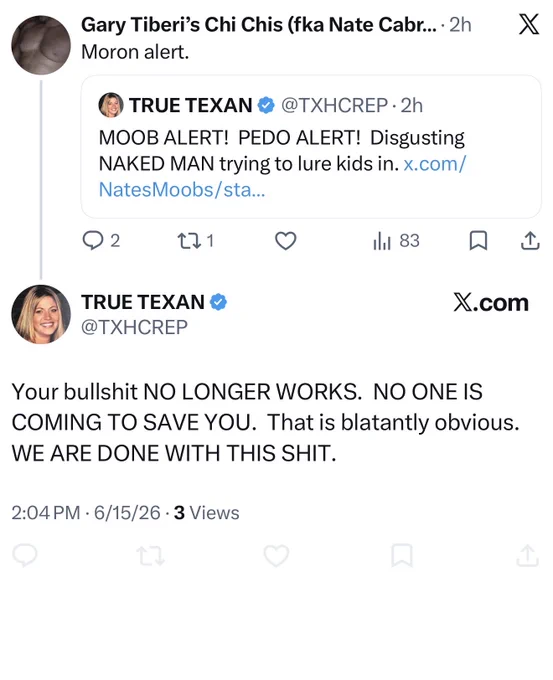Open the quoted TRUE TEXAN tweet card
Viewport: 553px width, 680px height.
pos(311,147)
